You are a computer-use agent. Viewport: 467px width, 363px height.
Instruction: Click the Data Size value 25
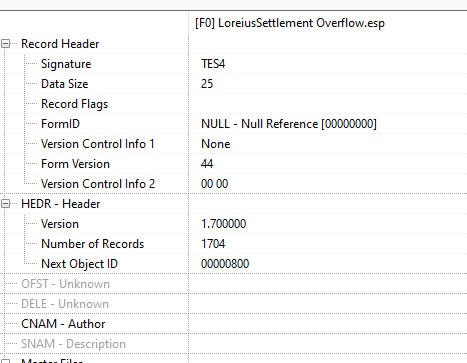207,84
